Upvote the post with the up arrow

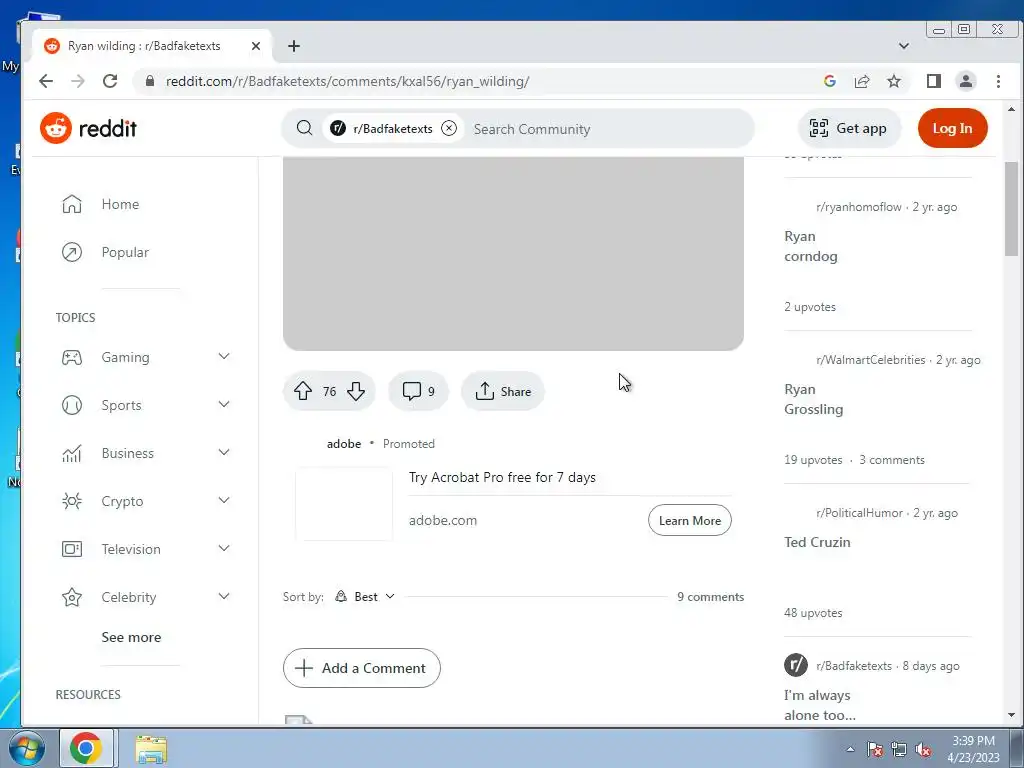pos(302,391)
